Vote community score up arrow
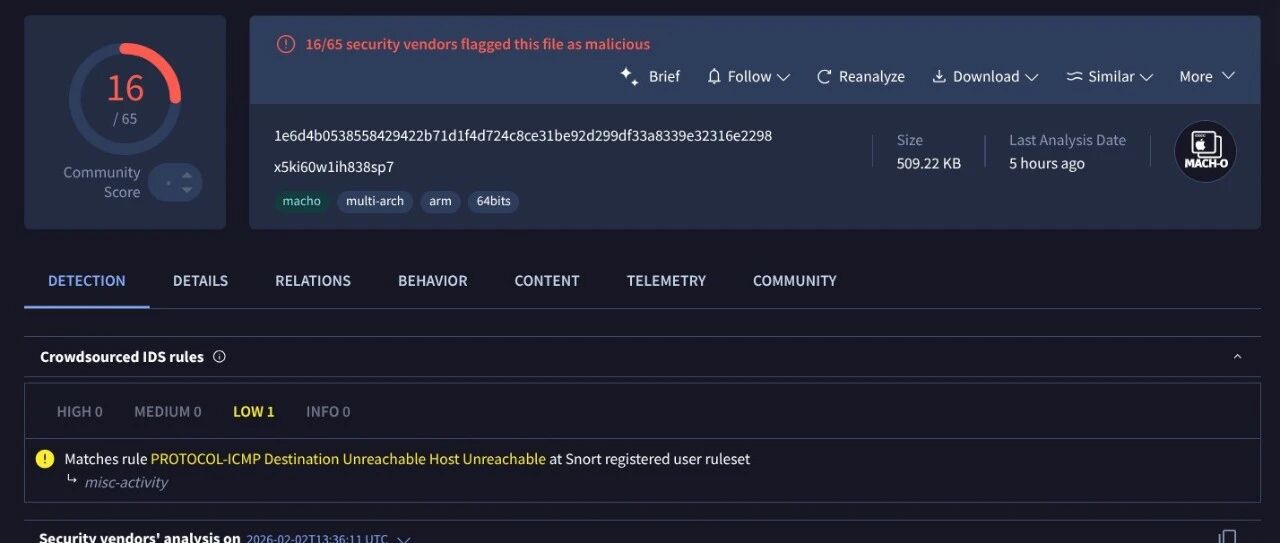The width and height of the screenshot is (1280, 543). pos(187,175)
